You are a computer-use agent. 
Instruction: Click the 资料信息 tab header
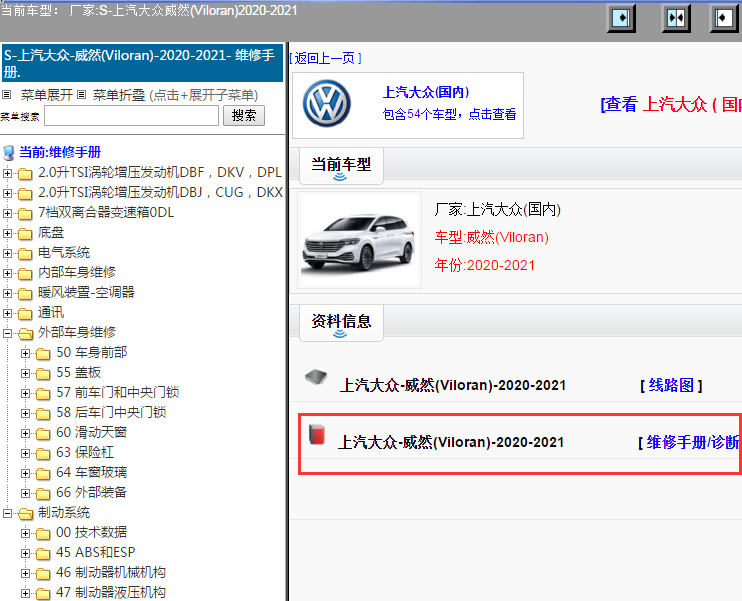[341, 323]
